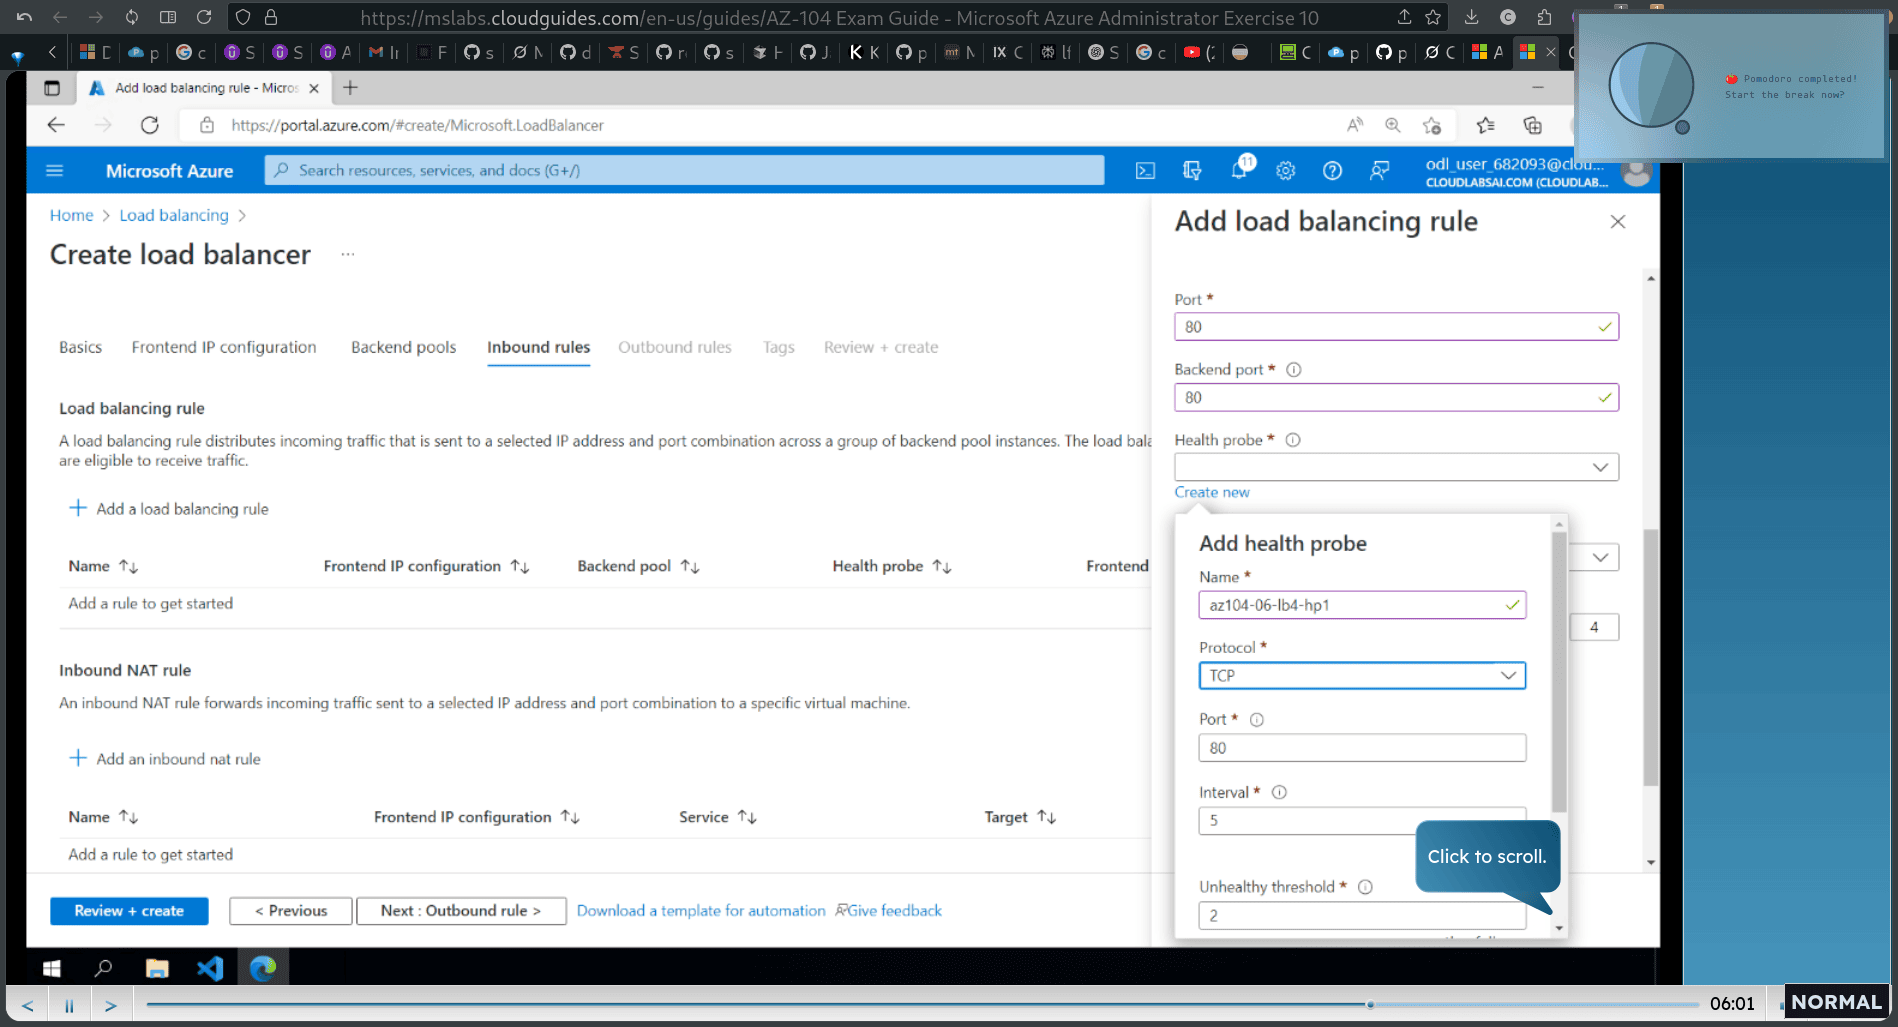
Task: Pause the guide playback
Action: pyautogui.click(x=69, y=1005)
